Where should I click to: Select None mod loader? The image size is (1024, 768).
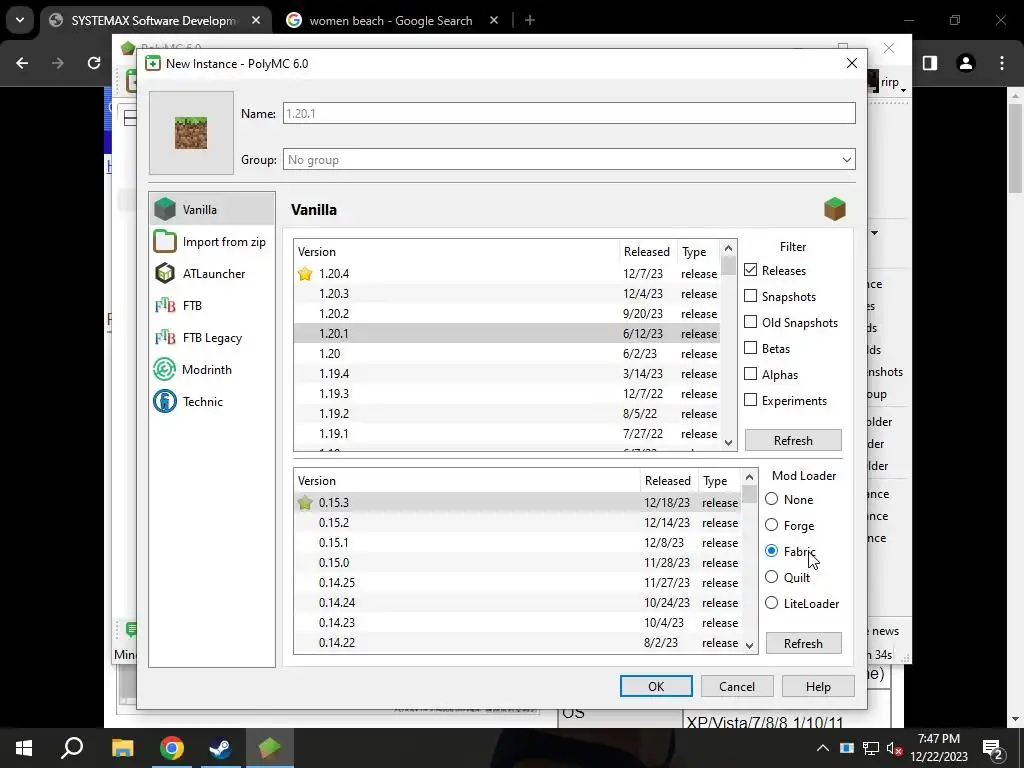point(771,499)
